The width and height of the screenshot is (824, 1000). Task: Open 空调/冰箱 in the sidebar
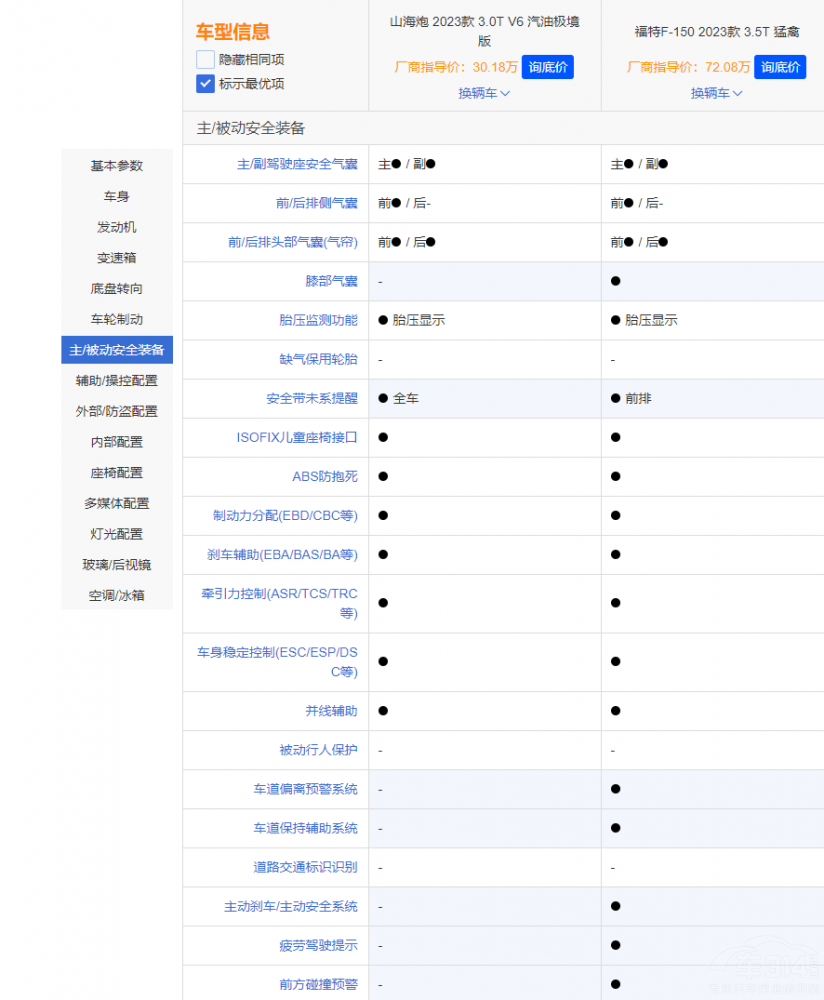[117, 595]
